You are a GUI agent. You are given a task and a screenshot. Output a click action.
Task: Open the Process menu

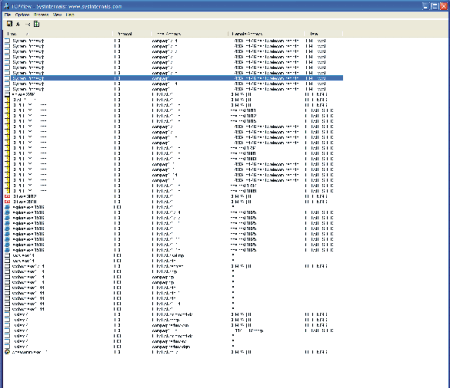tap(41, 15)
